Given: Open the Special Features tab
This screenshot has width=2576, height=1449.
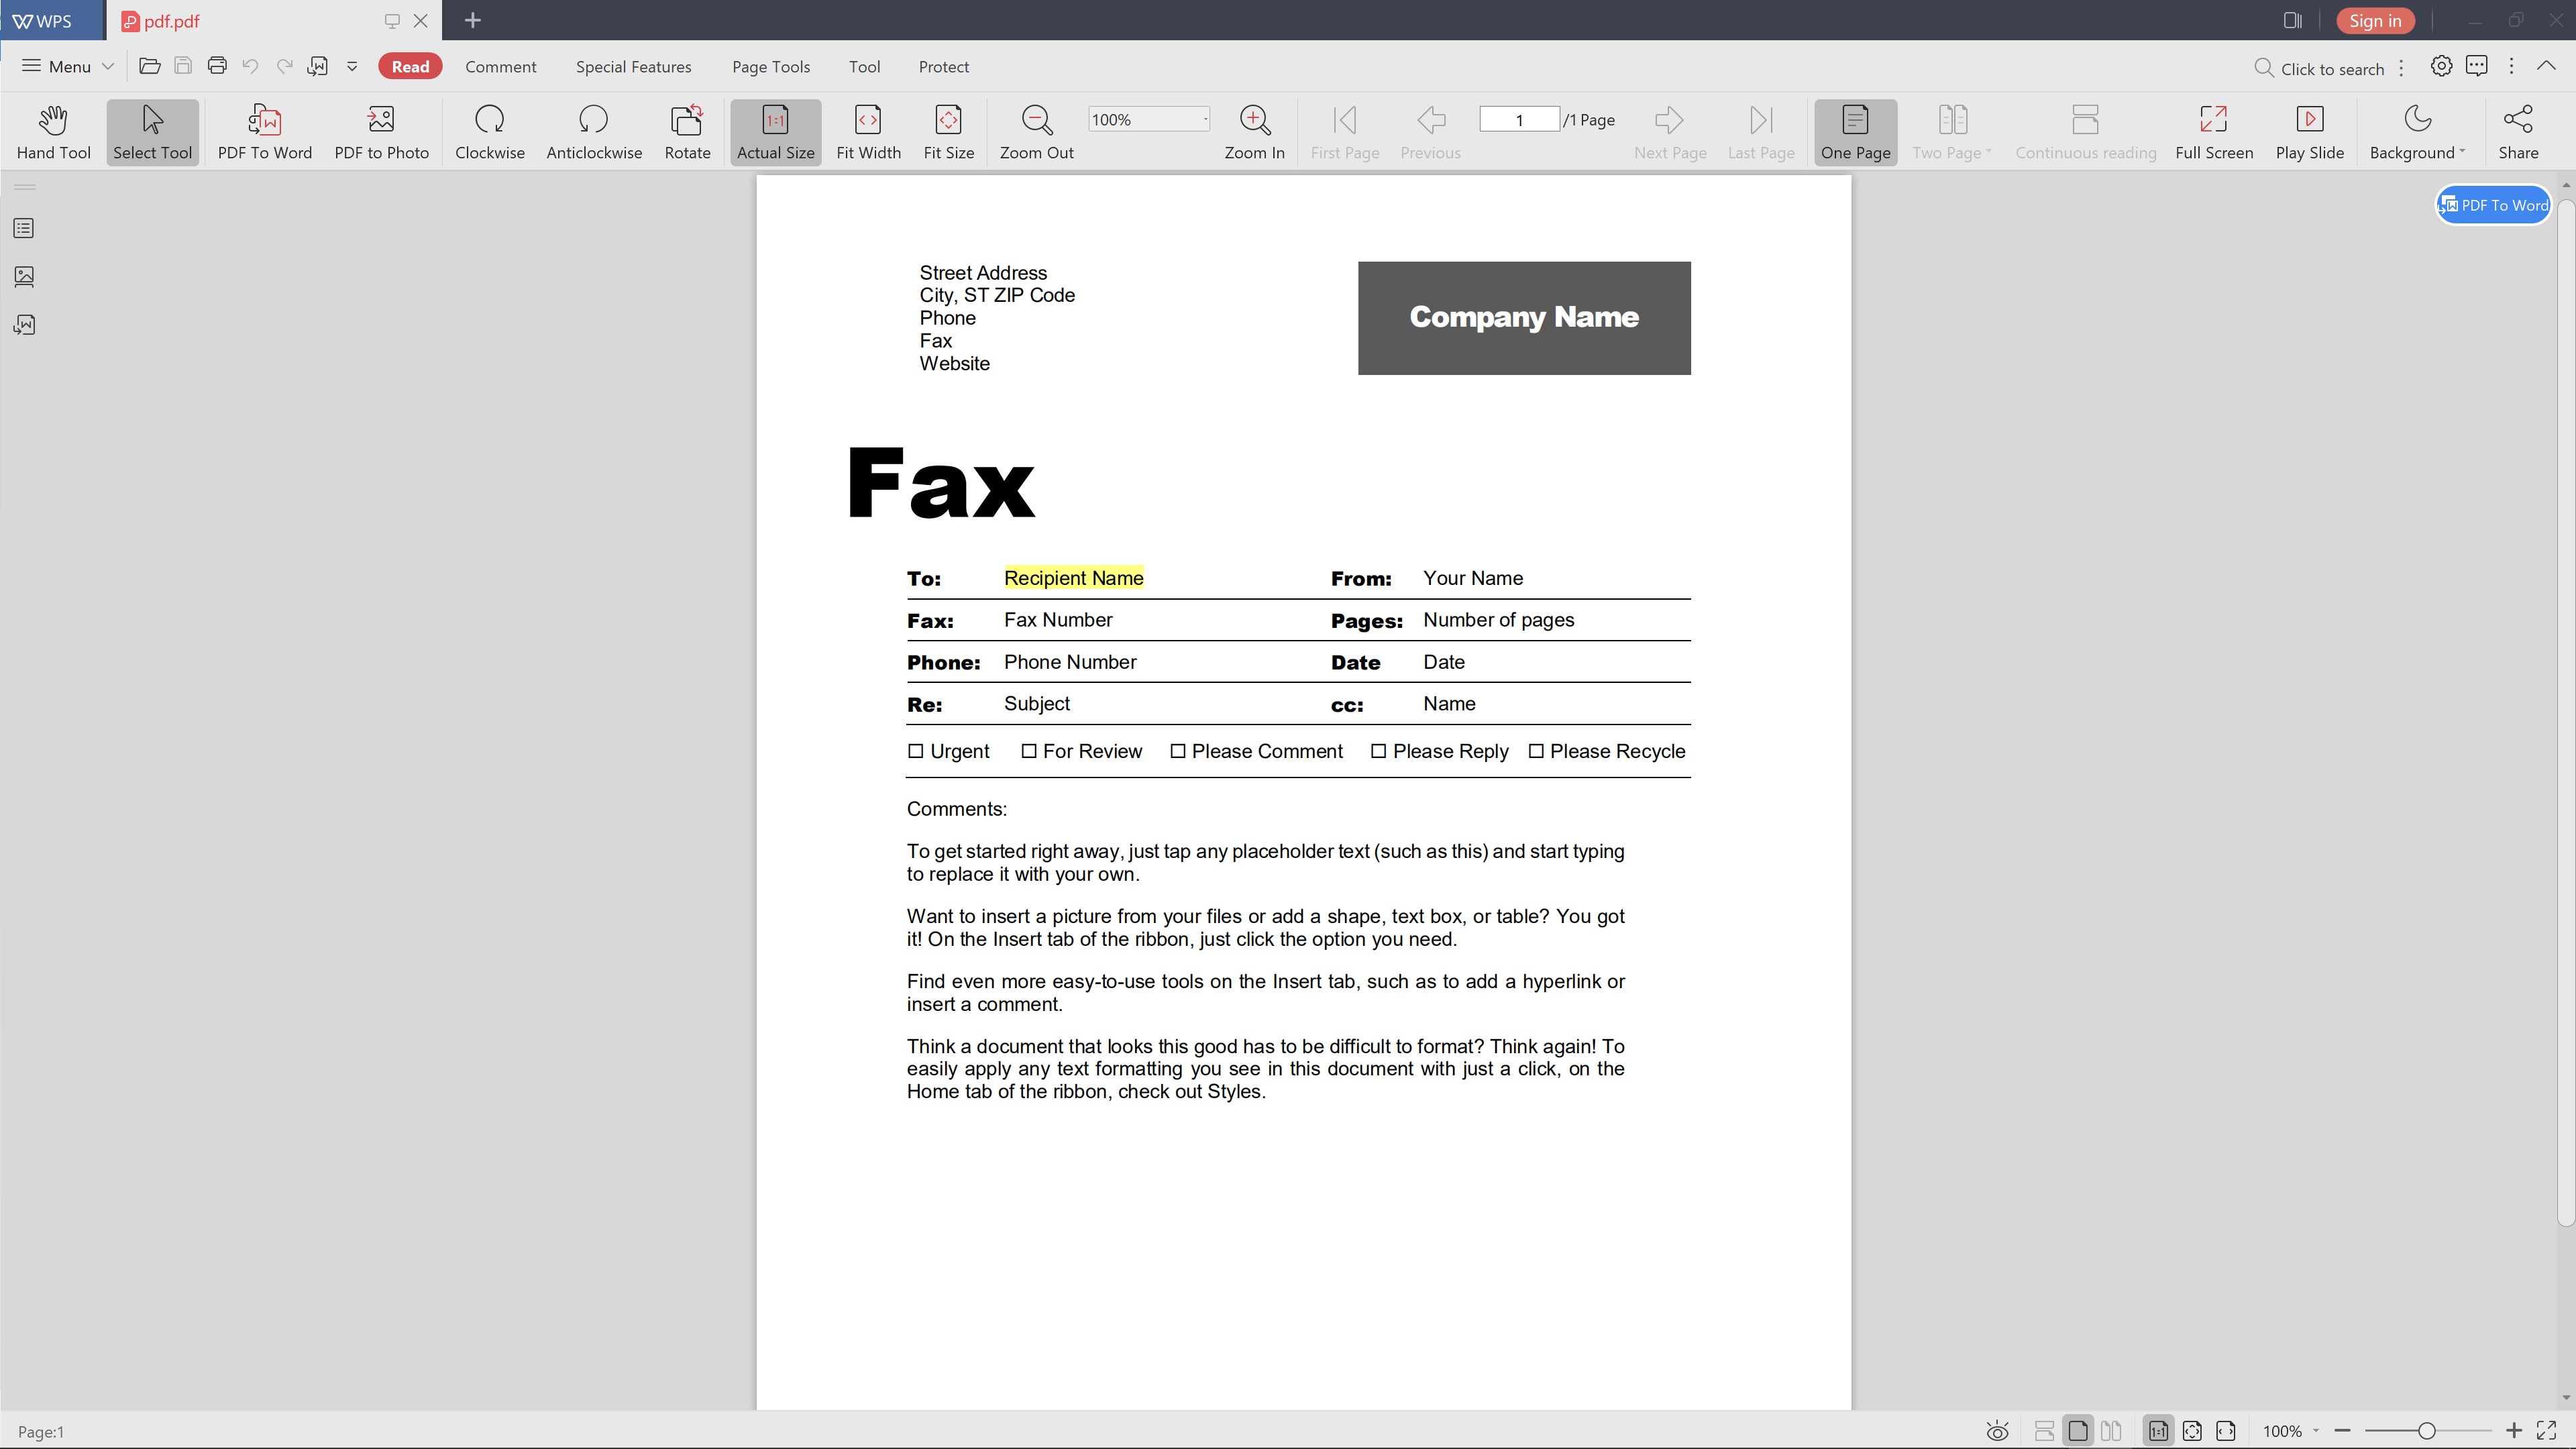Looking at the screenshot, I should click(x=633, y=66).
